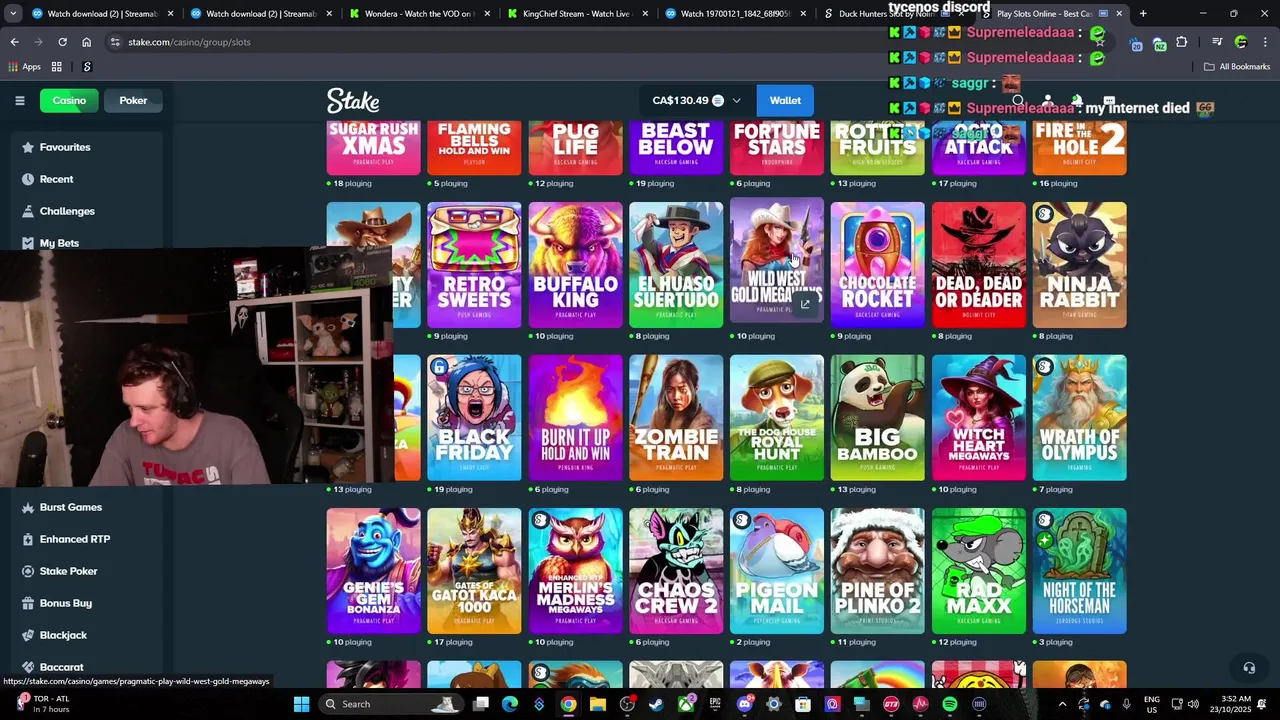Open the Apps bookmark shortcut
This screenshot has width=1280, height=720.
pos(25,67)
